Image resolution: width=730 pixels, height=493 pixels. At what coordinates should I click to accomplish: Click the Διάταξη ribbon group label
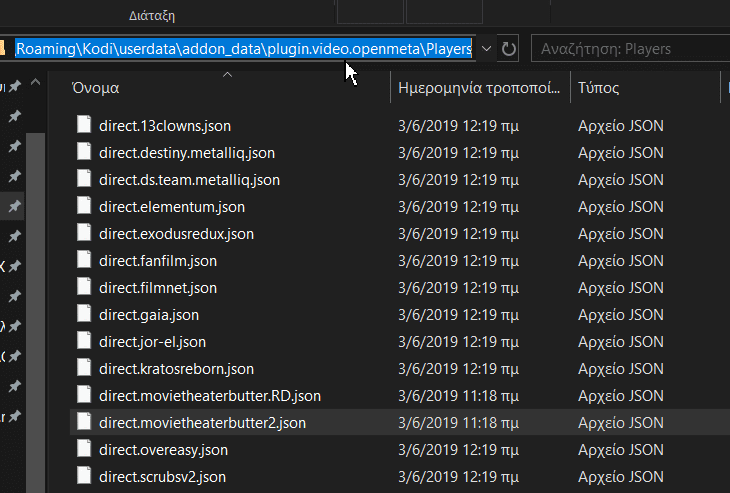coord(152,16)
